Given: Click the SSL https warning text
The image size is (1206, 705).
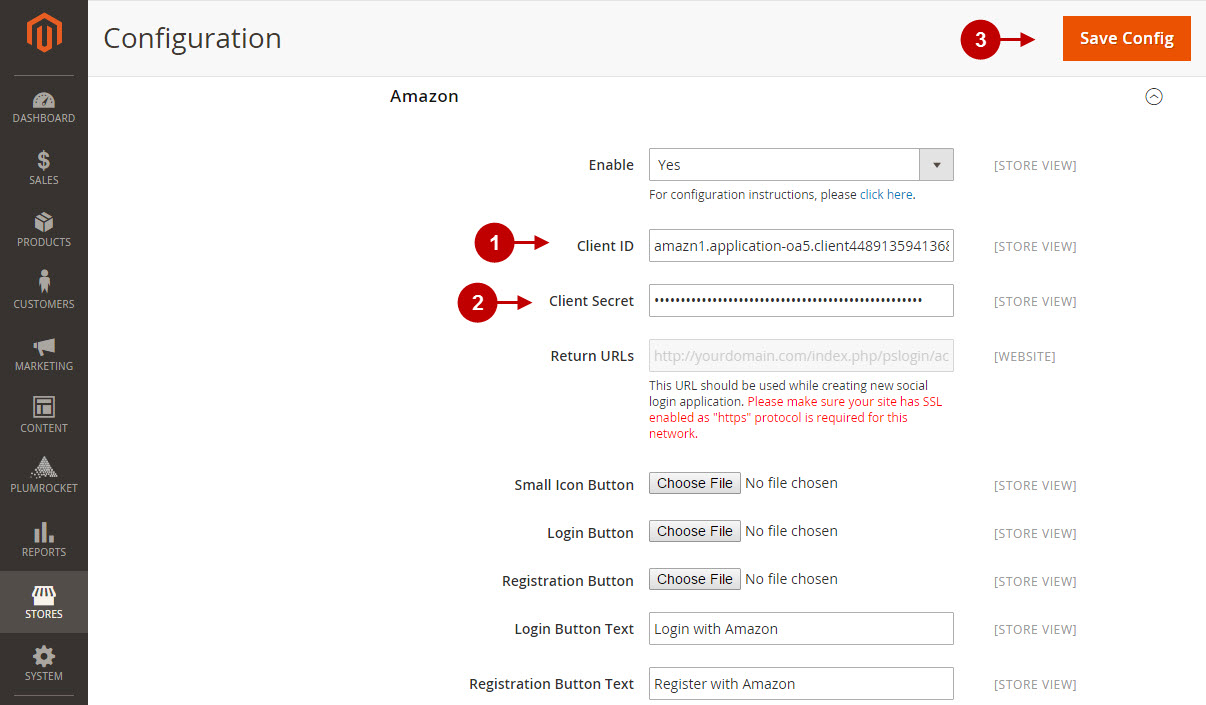Looking at the screenshot, I should [x=795, y=418].
